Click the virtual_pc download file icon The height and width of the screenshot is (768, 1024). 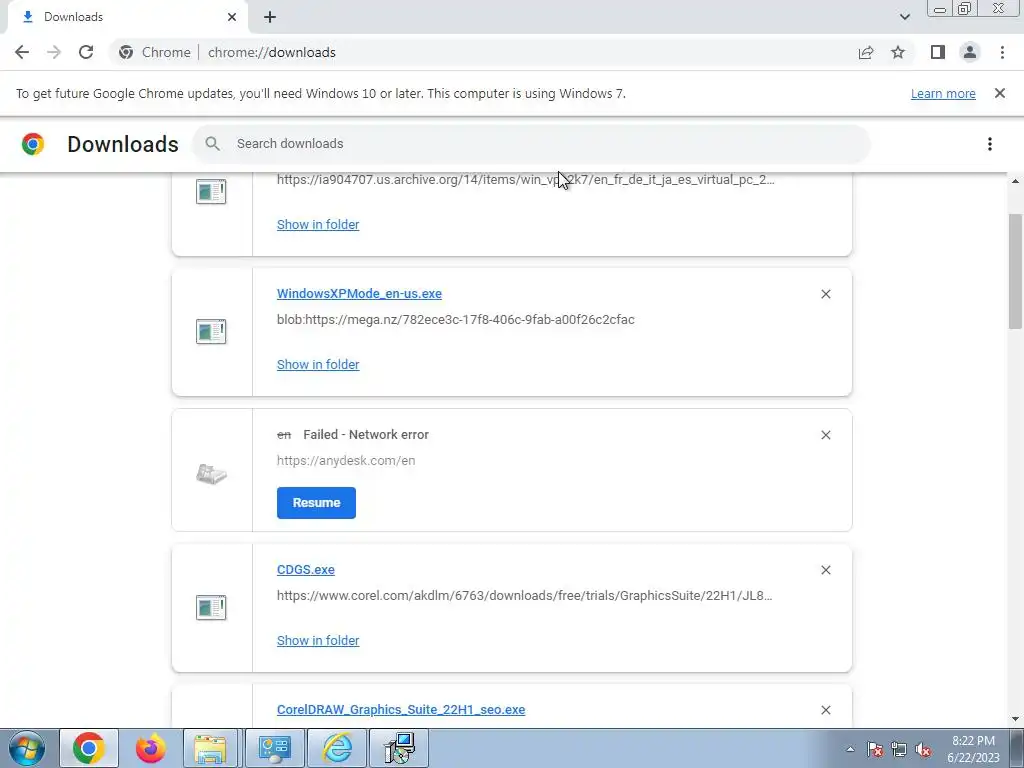coord(211,191)
